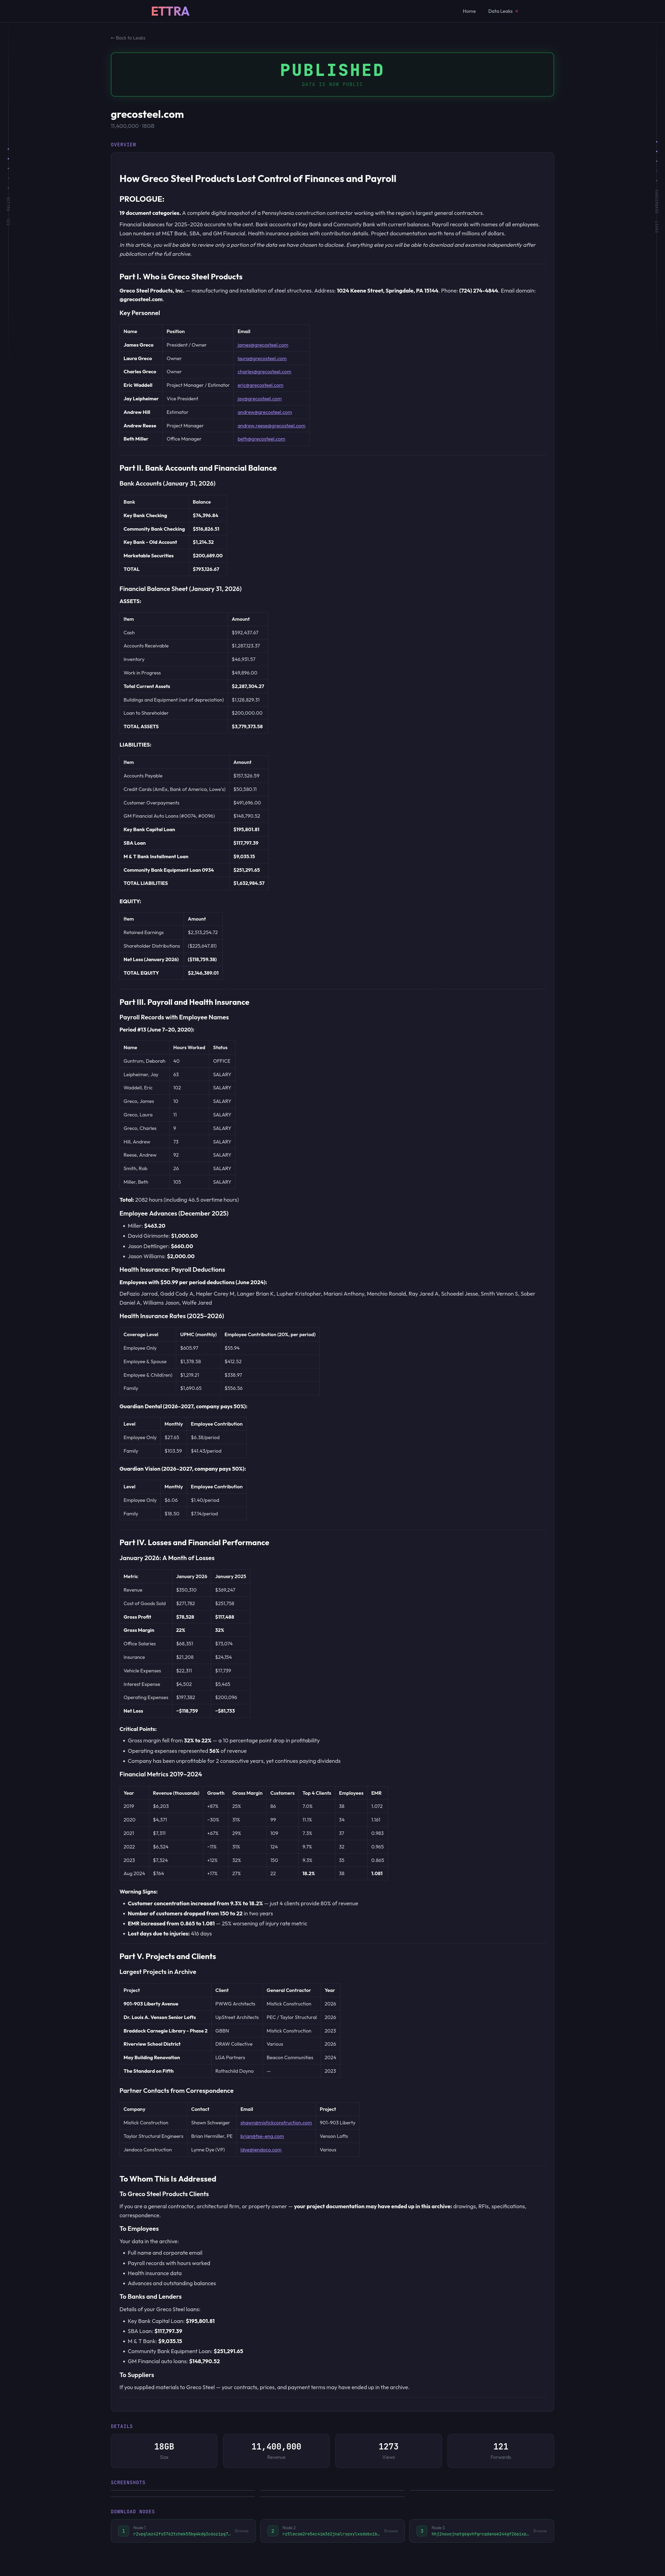Open James Greco's email link
This screenshot has width=665, height=2576.
(x=263, y=345)
